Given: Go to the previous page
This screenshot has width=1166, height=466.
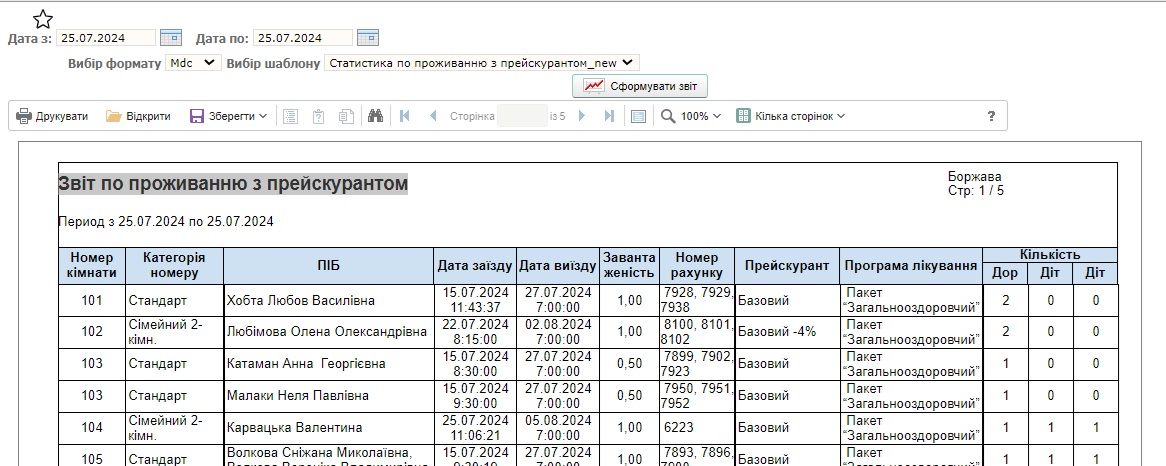Looking at the screenshot, I should (x=433, y=116).
